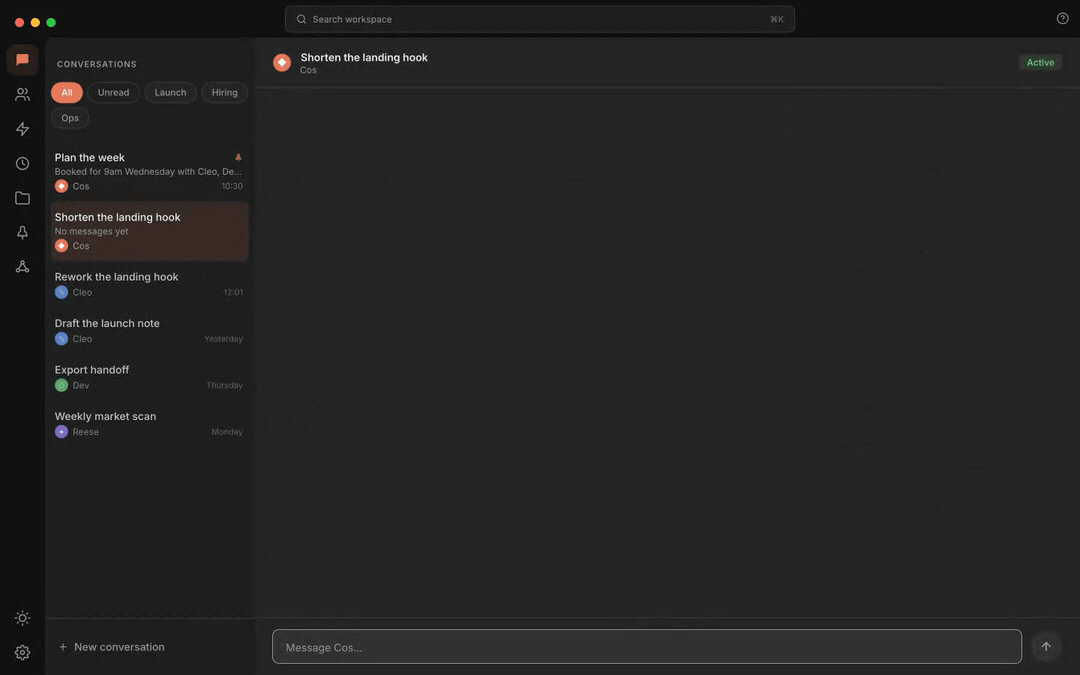Click the Monday timestamp on Weekly market scan
The height and width of the screenshot is (675, 1080).
tap(227, 432)
